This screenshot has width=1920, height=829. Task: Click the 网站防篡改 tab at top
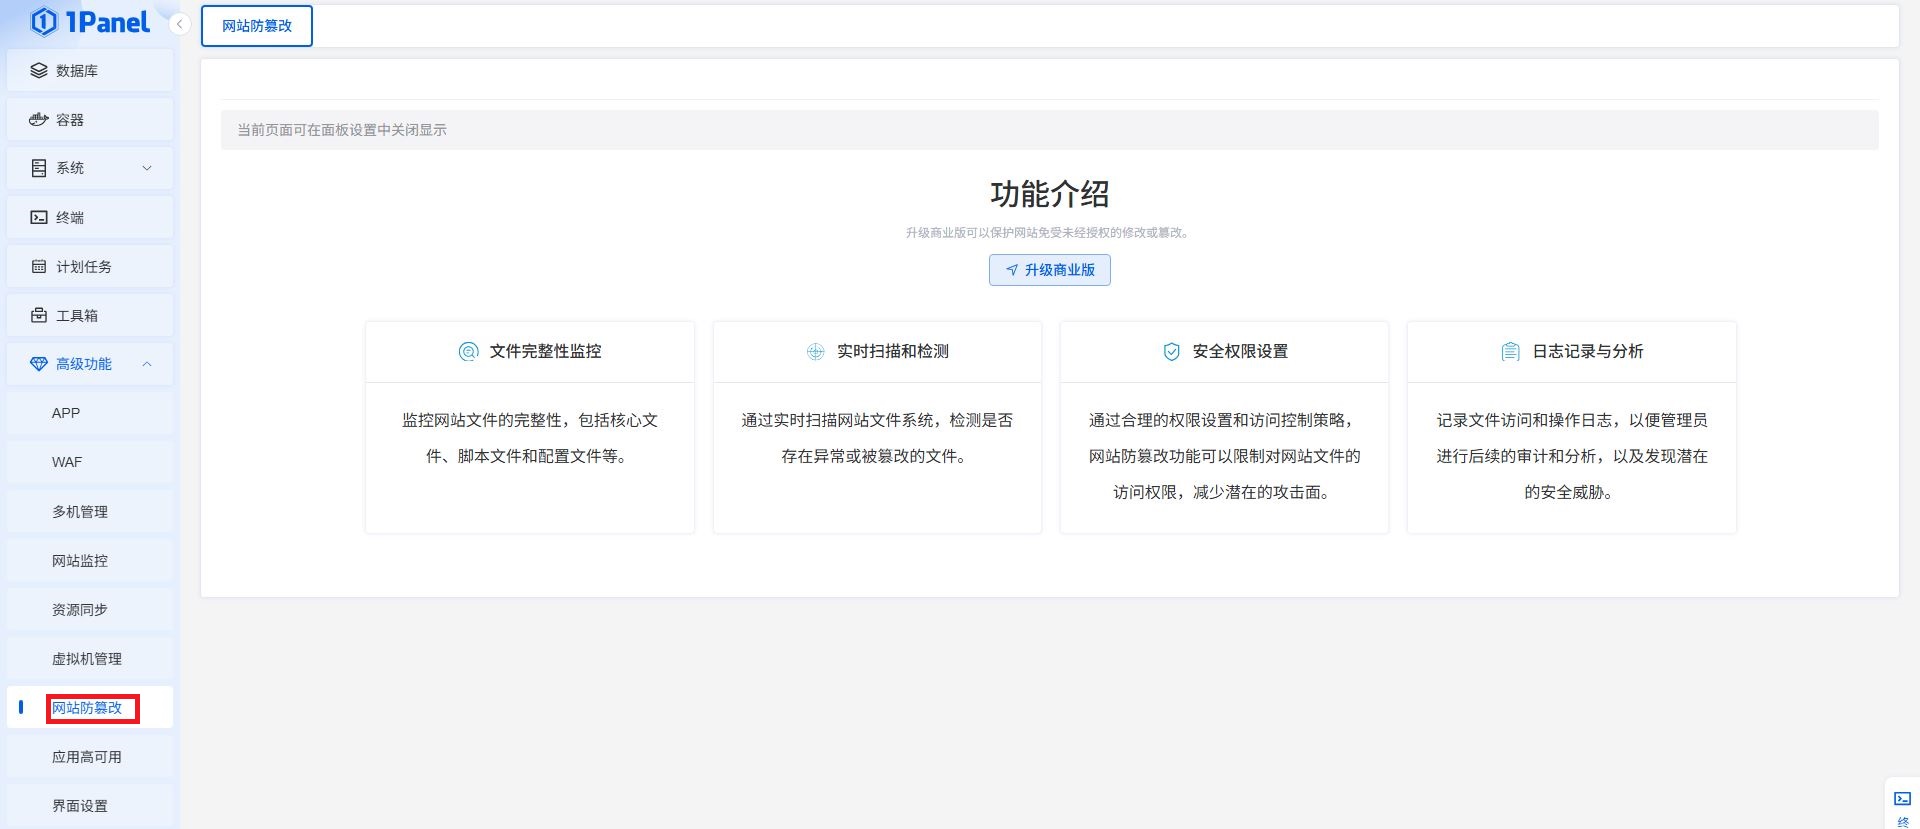point(257,26)
